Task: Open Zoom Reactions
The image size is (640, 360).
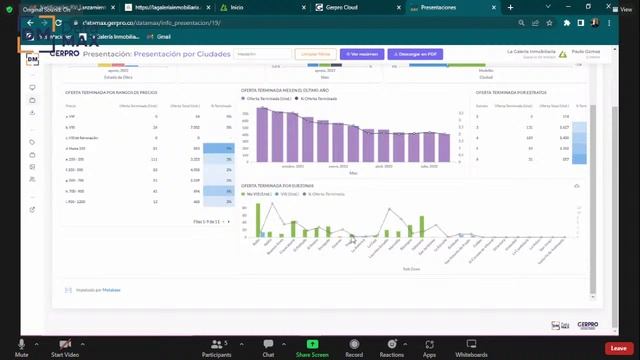Action: point(391,348)
